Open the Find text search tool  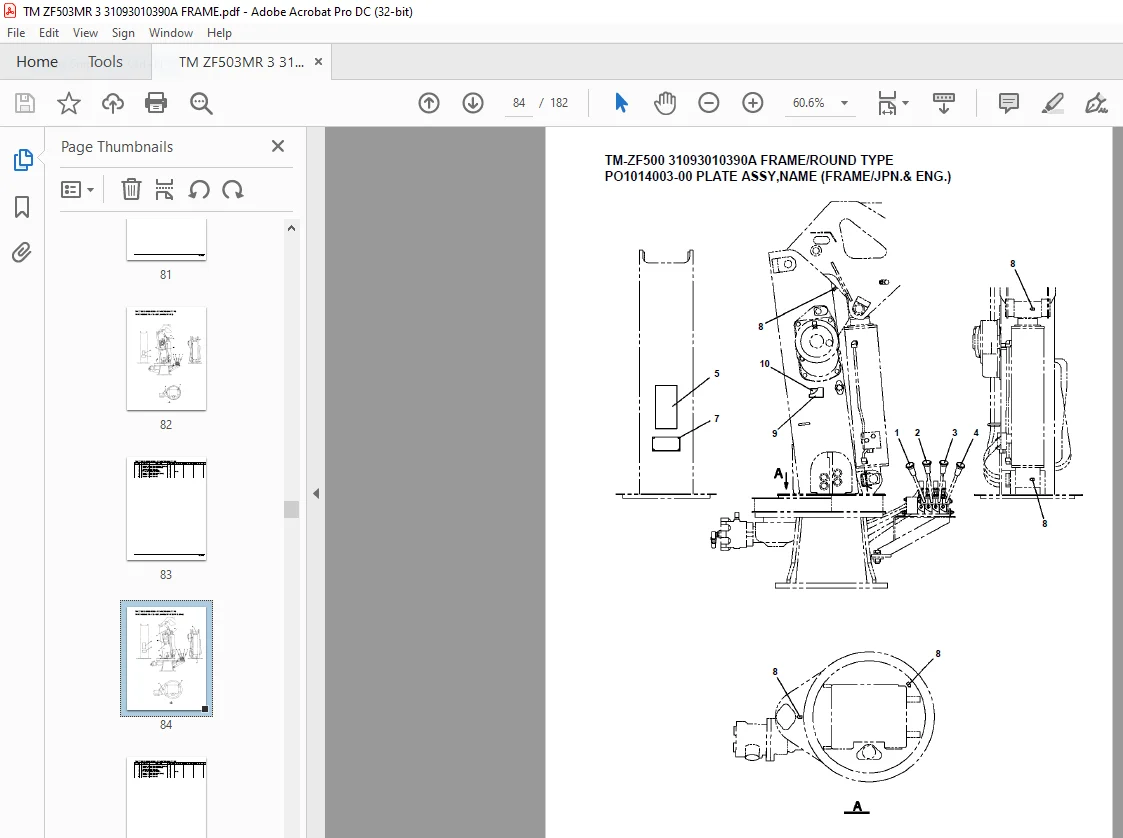[x=201, y=103]
